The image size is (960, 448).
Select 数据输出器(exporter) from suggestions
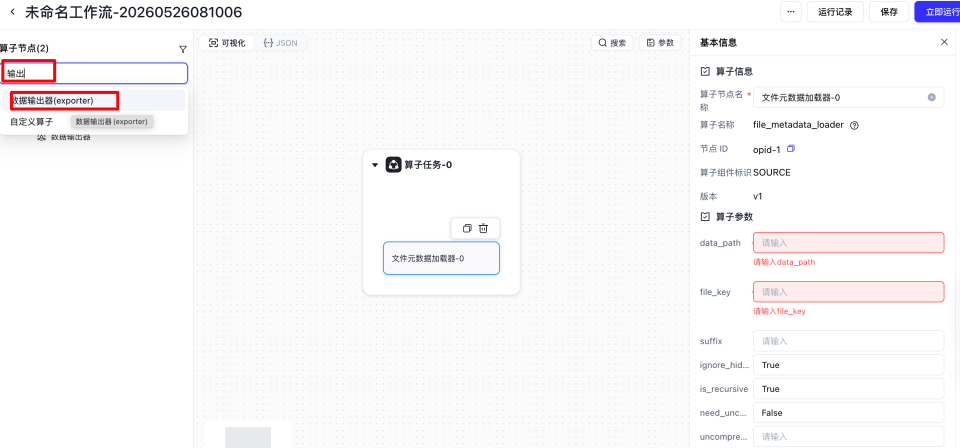[x=94, y=100]
